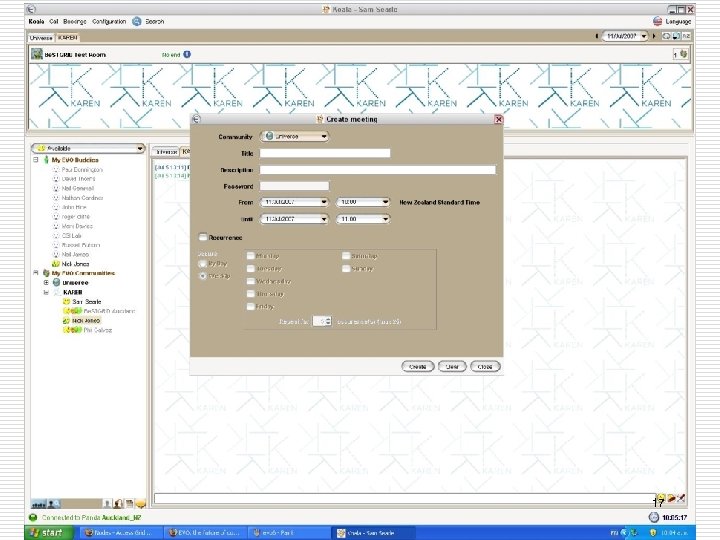Screen dimensions: 720x540
Task: Tick the Monday checkbox
Action: tap(250, 256)
